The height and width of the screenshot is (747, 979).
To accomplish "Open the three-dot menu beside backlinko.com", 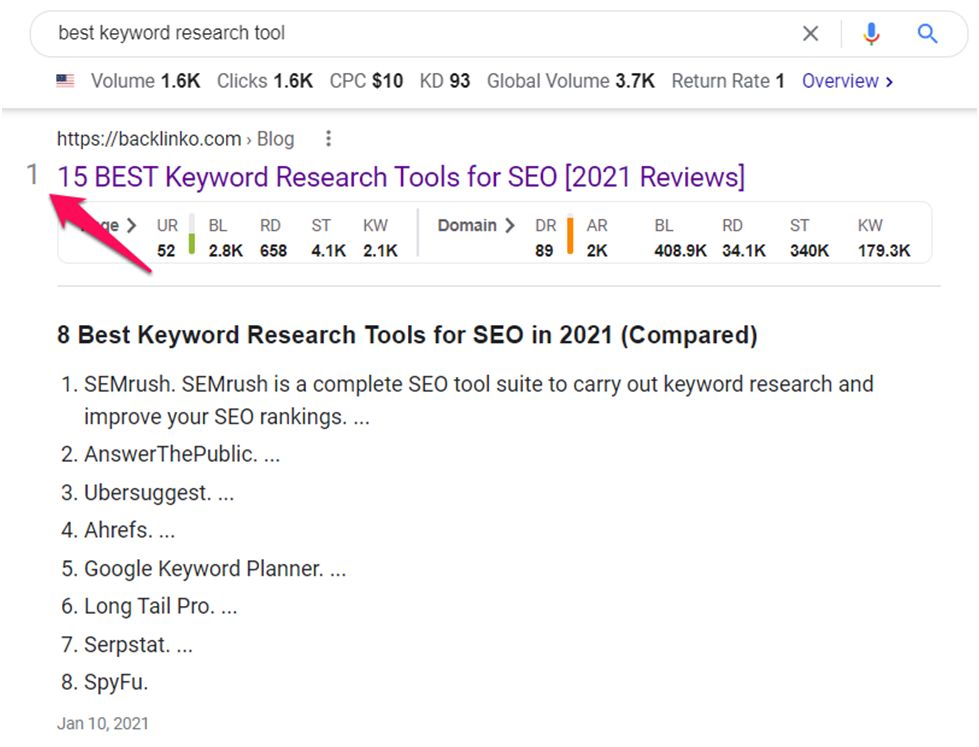I will point(328,139).
